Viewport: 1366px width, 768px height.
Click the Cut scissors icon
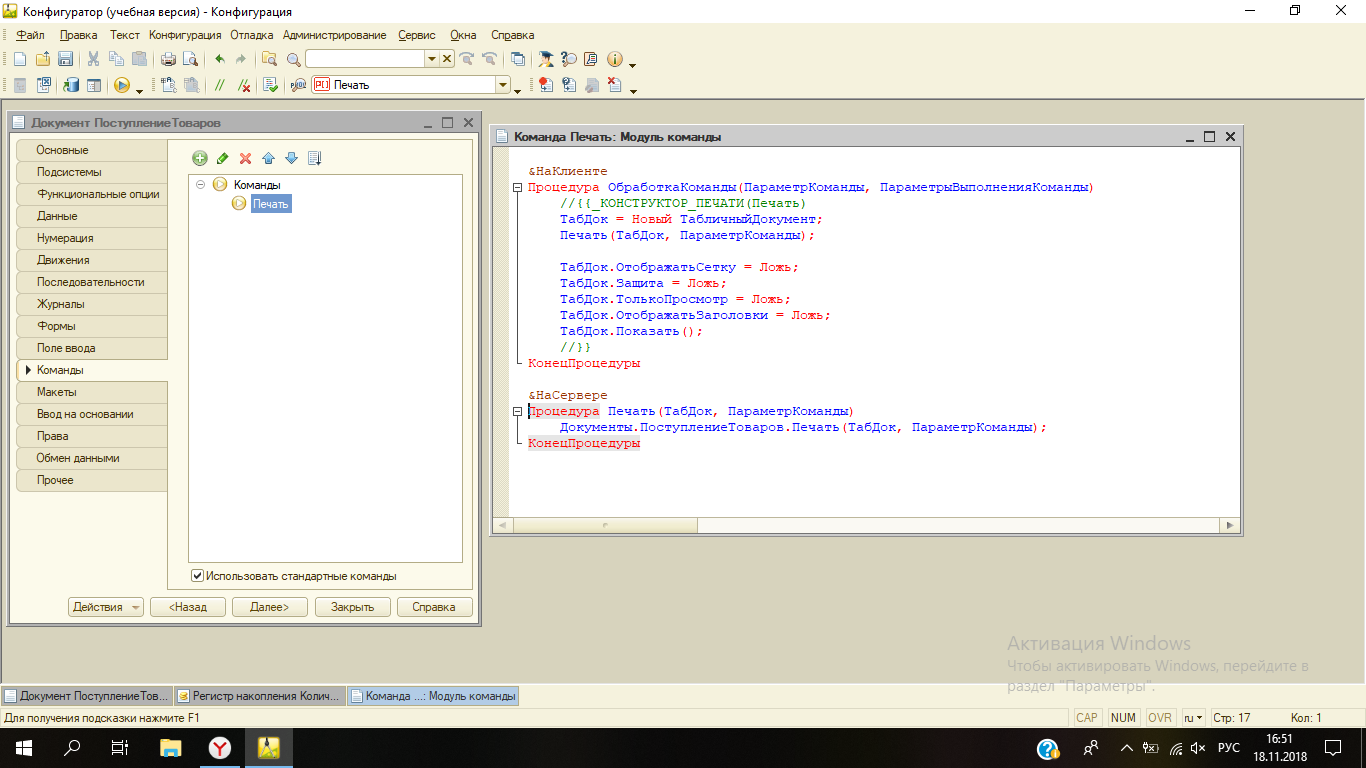click(93, 59)
